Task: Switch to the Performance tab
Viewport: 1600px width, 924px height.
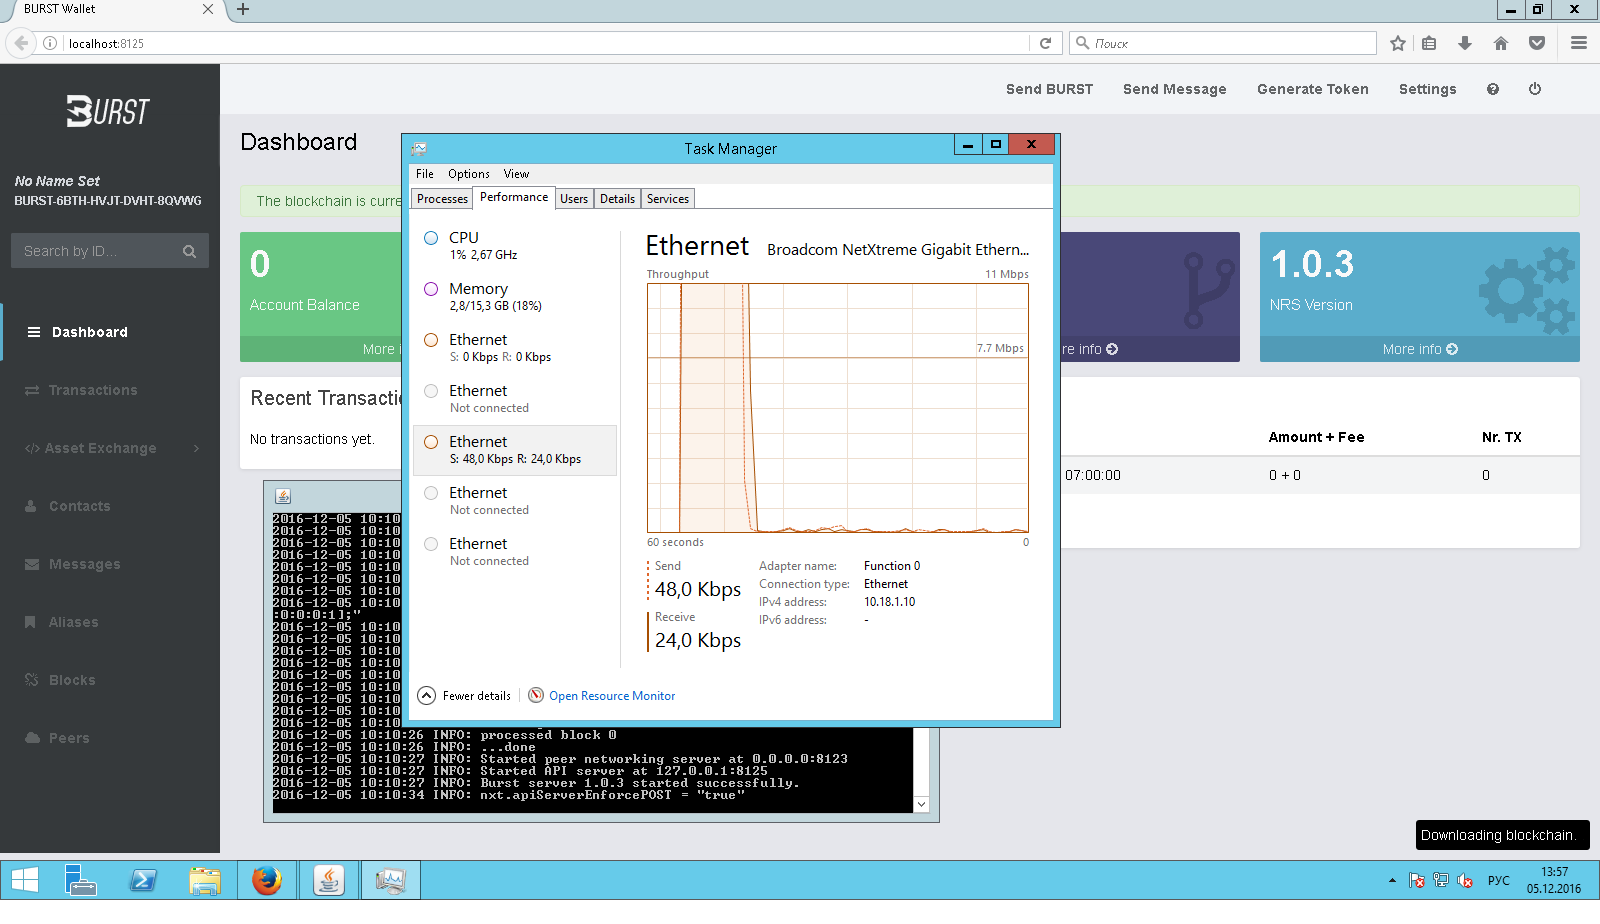Action: [514, 197]
